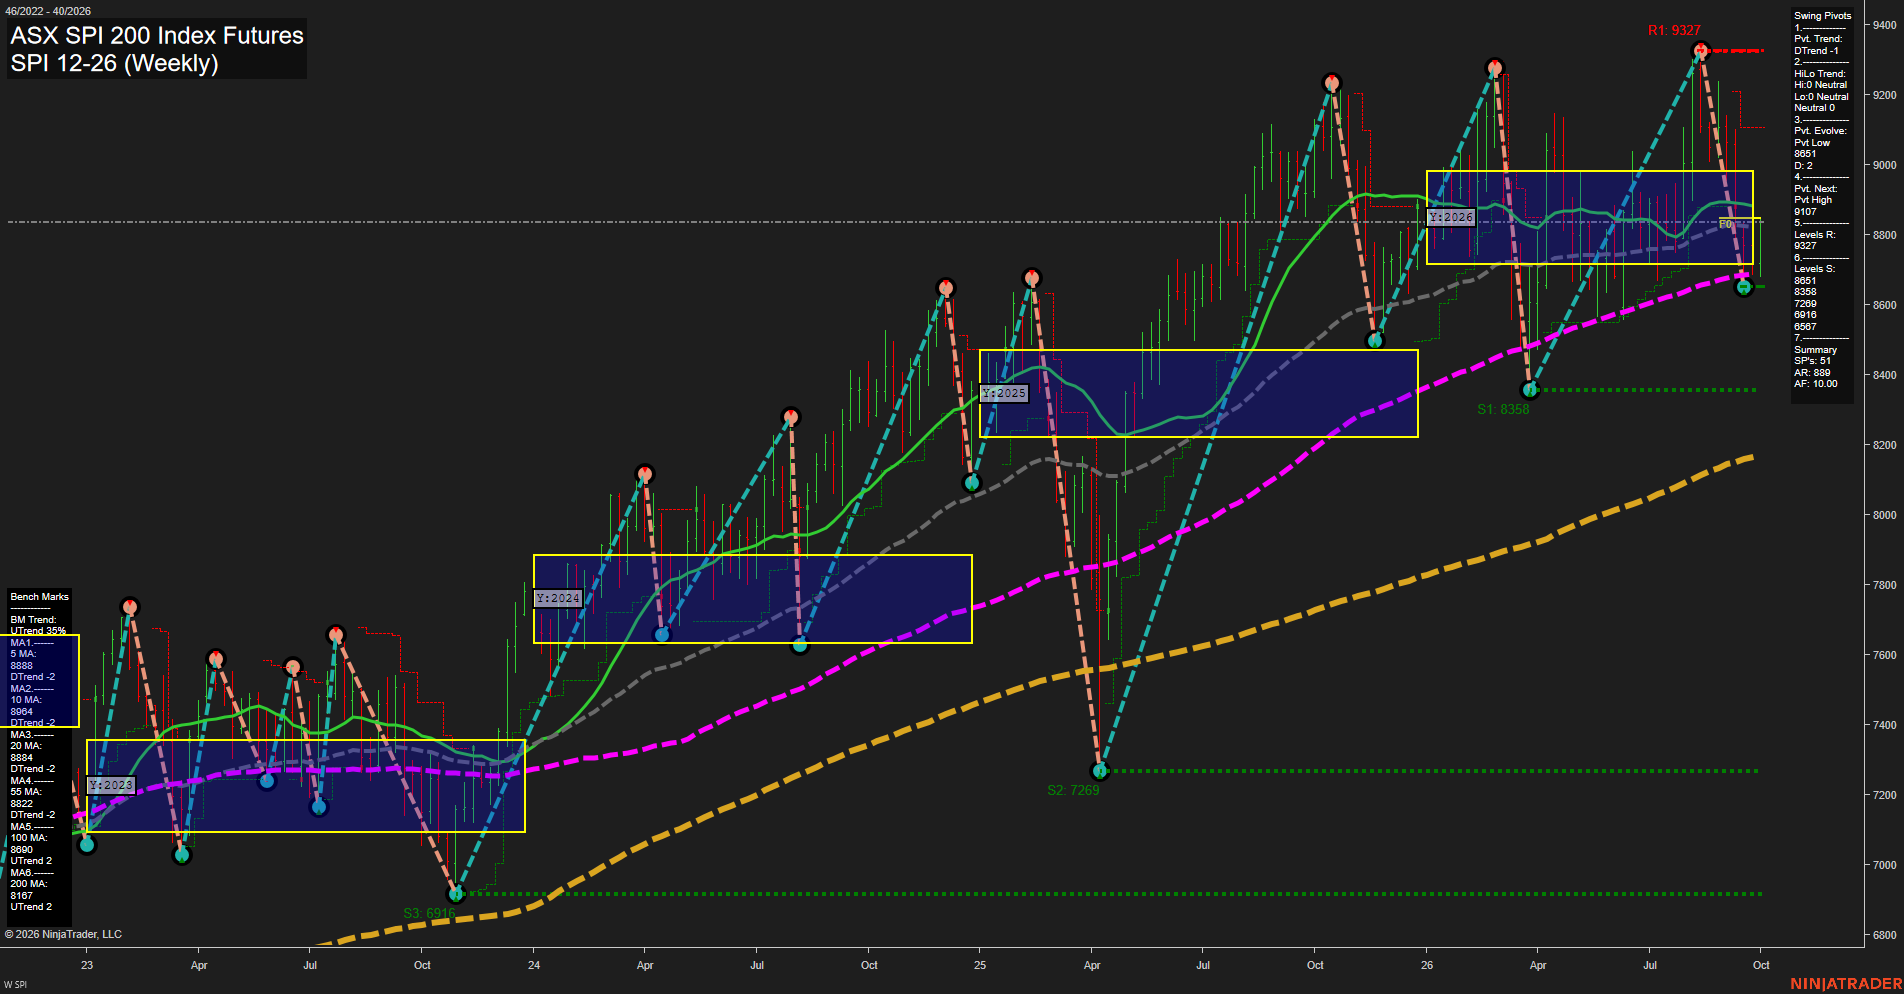This screenshot has height=994, width=1904.
Task: Click the 9400 price axis label
Action: pyautogui.click(x=1885, y=25)
